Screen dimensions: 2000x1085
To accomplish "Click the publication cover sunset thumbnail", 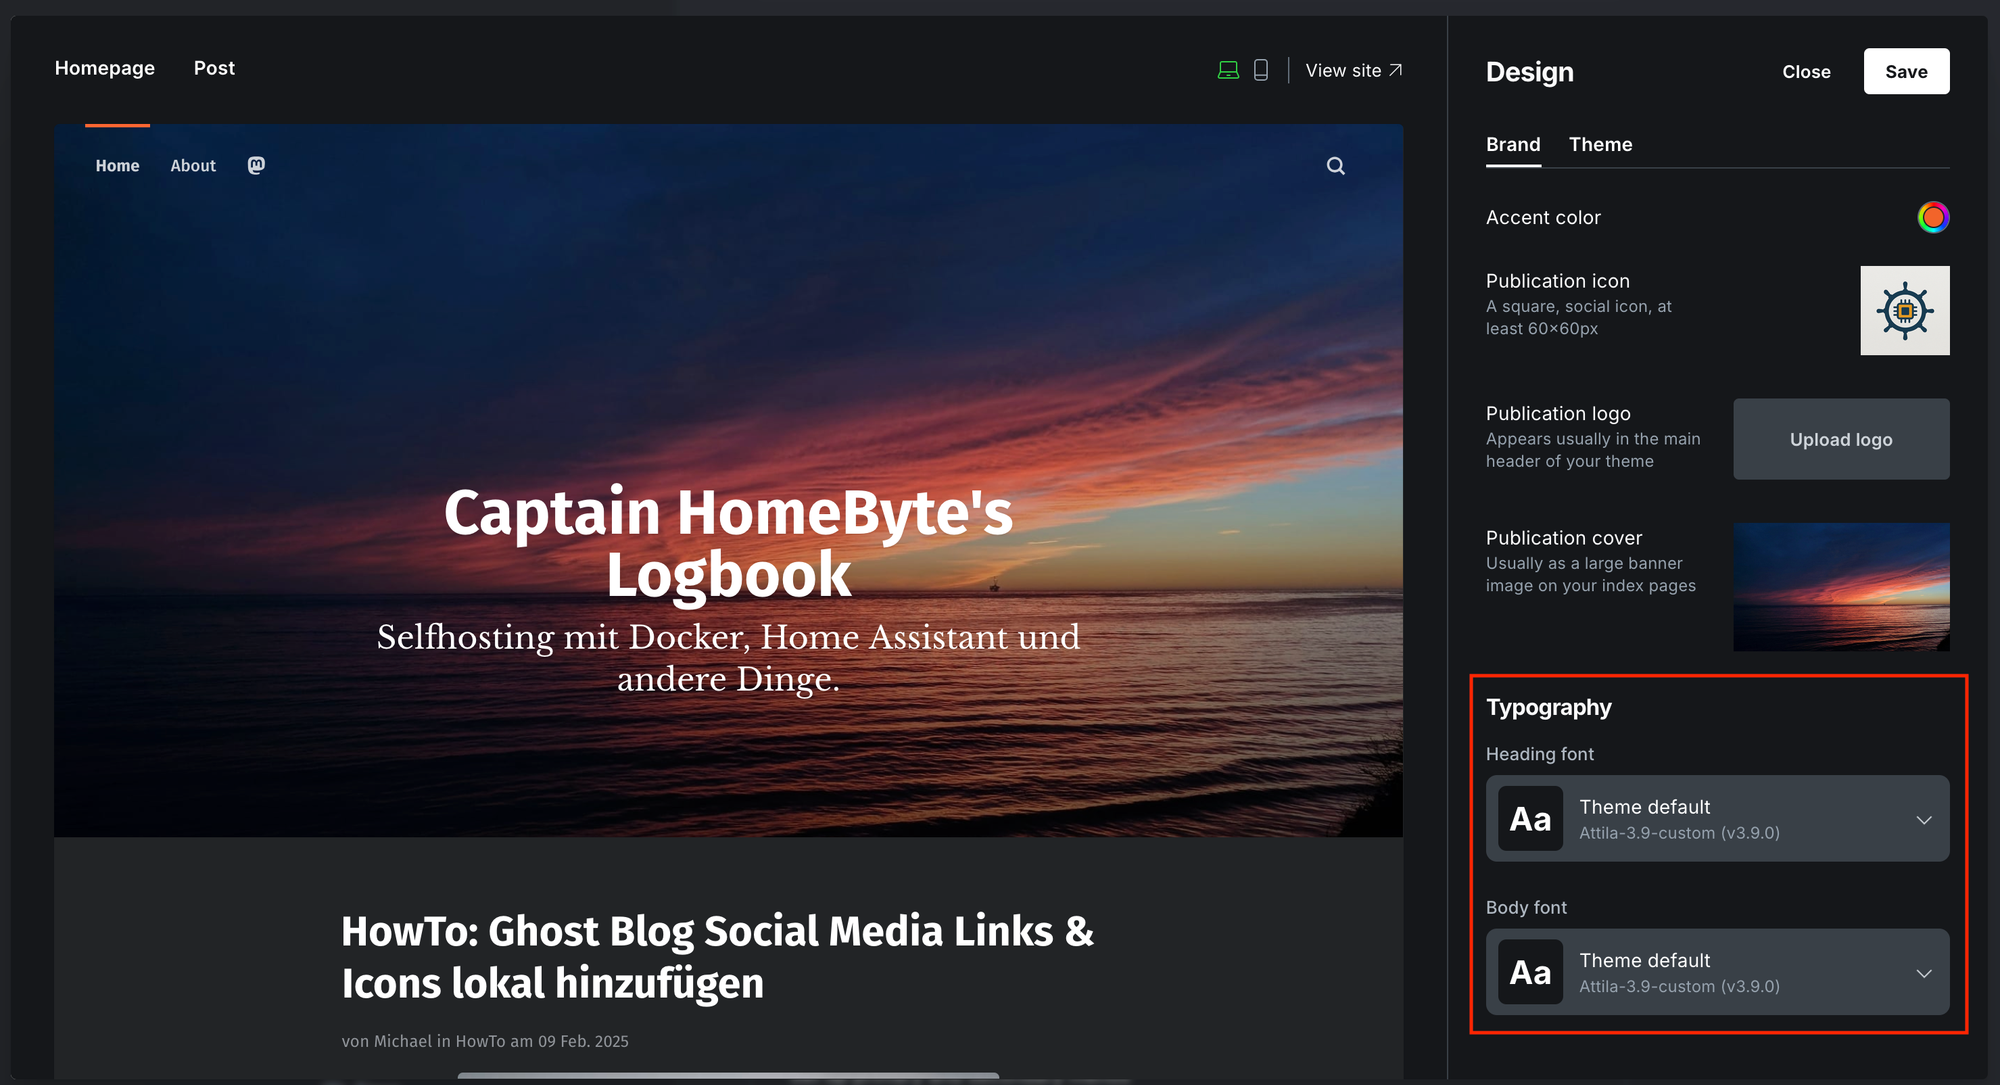I will click(1840, 587).
